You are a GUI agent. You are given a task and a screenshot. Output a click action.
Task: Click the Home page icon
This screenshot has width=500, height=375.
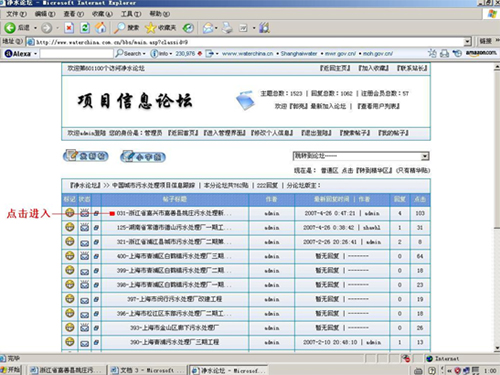[100, 28]
